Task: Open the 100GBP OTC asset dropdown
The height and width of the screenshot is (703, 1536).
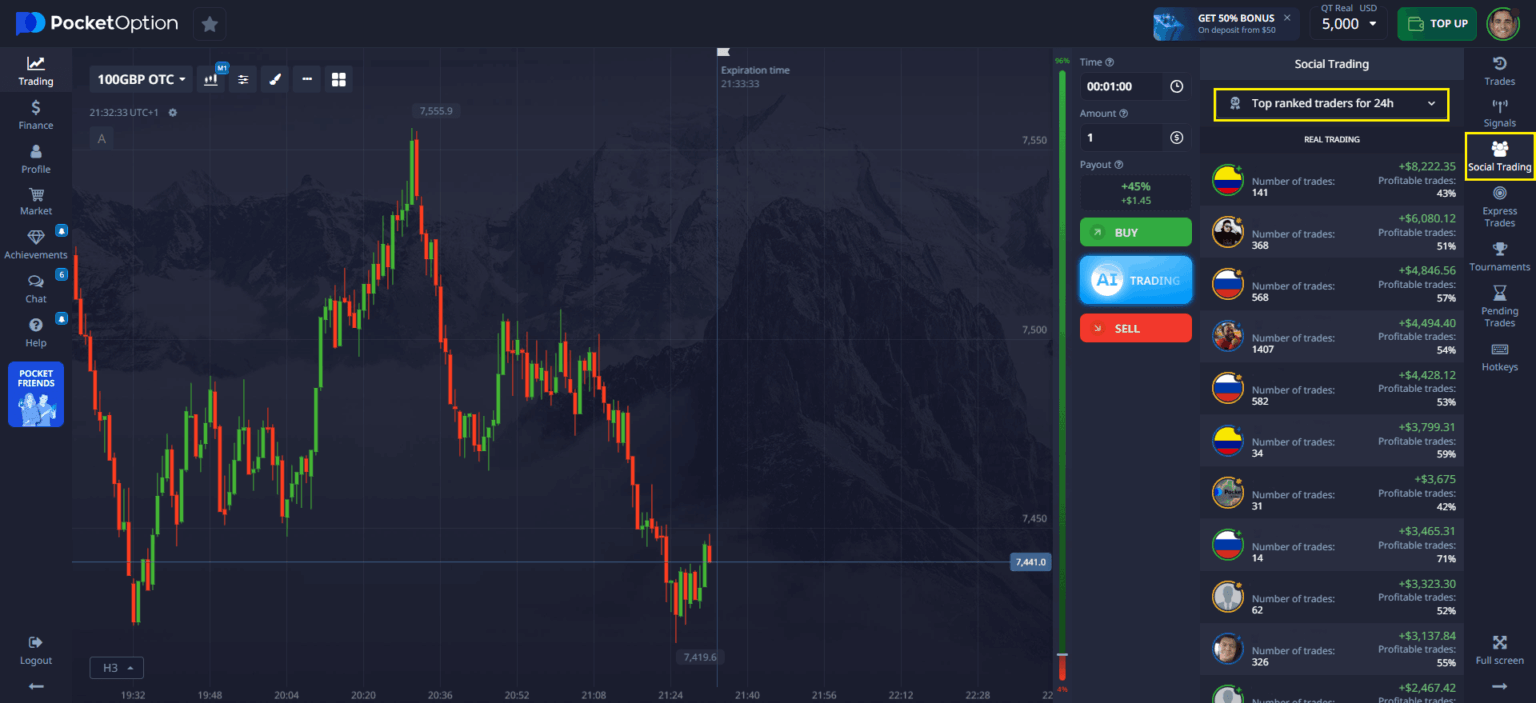Action: pos(140,79)
